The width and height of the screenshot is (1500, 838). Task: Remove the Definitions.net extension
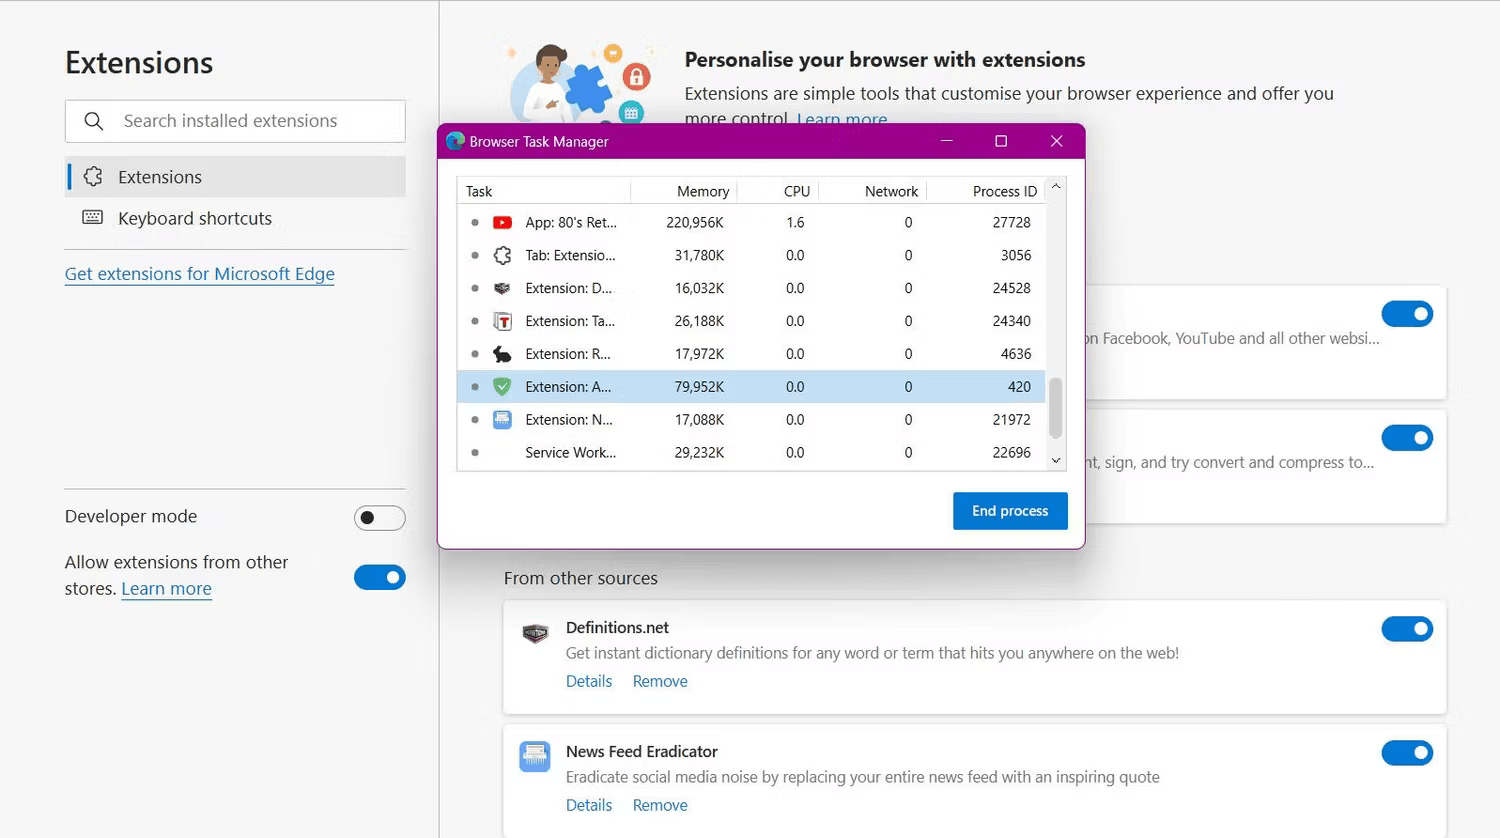660,681
